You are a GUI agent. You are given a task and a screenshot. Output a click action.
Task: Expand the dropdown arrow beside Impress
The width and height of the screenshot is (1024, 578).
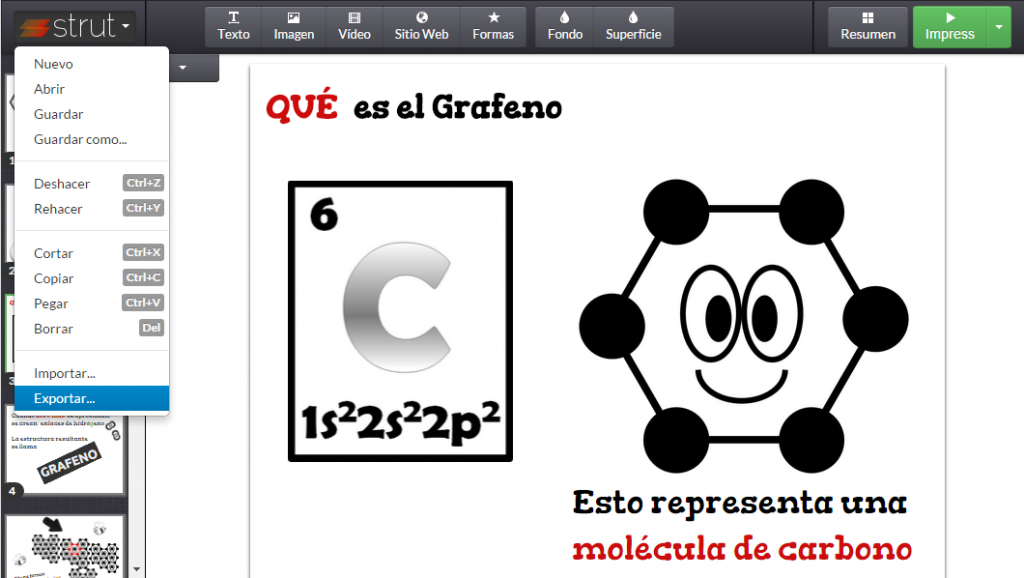999,27
